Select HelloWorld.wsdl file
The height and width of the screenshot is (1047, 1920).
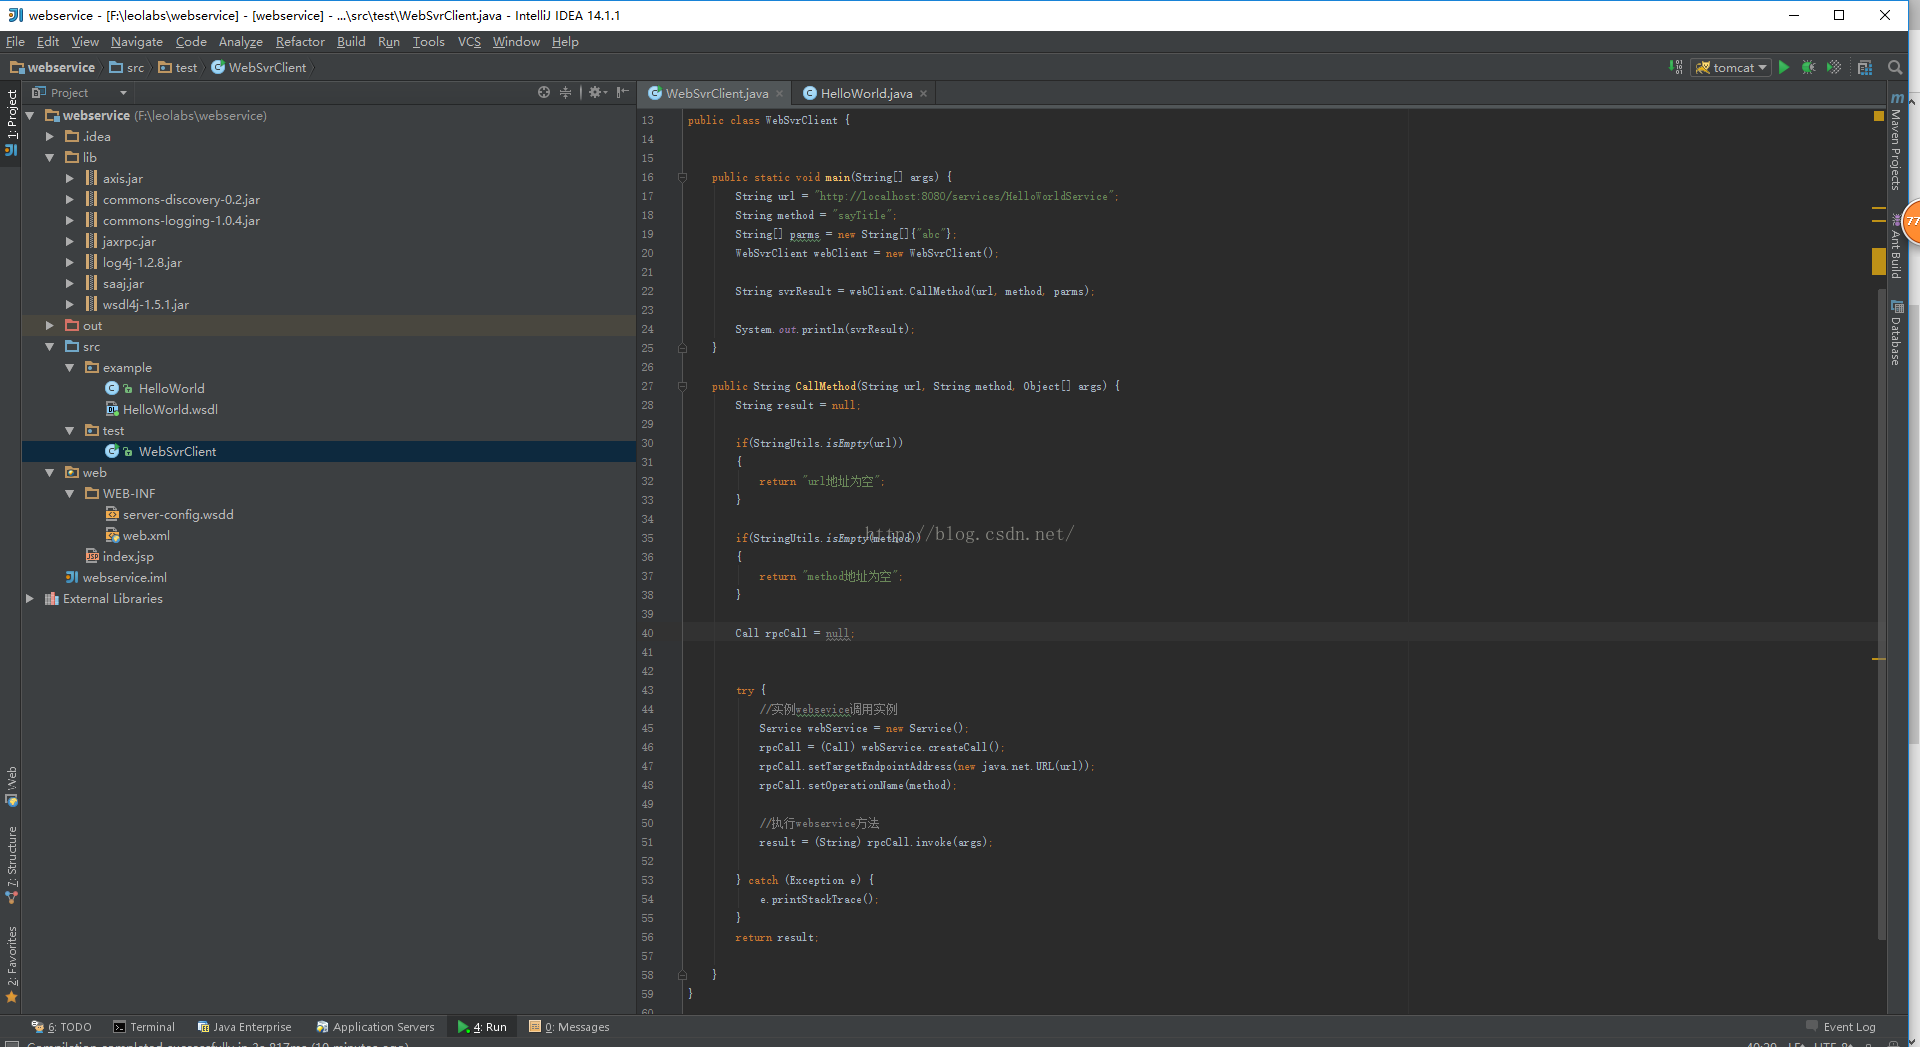170,410
